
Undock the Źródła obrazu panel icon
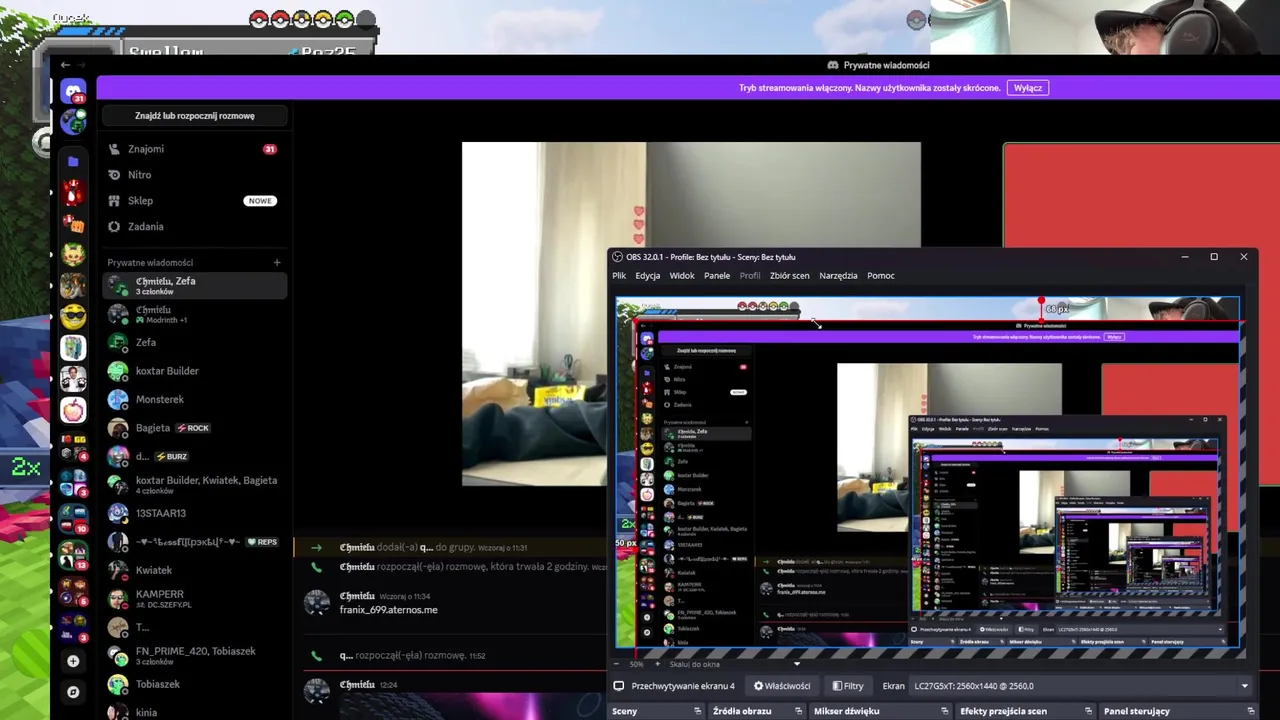[798, 711]
